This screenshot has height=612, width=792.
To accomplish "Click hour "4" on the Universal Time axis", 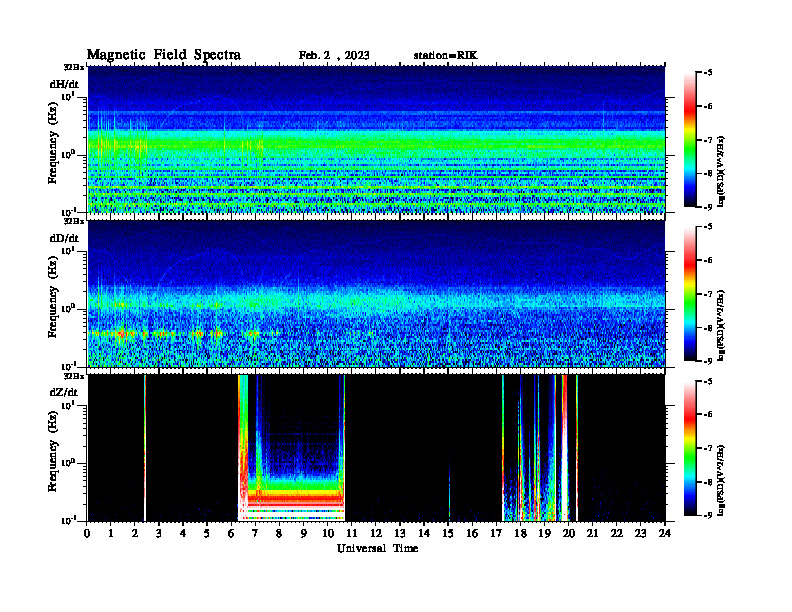I will (183, 533).
